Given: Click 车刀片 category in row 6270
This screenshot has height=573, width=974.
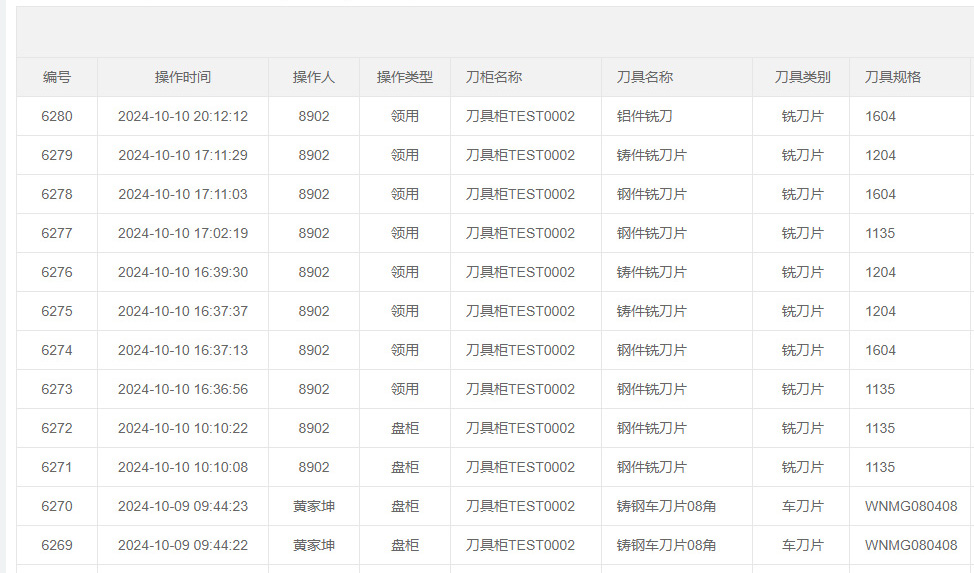Looking at the screenshot, I should pyautogui.click(x=802, y=507).
